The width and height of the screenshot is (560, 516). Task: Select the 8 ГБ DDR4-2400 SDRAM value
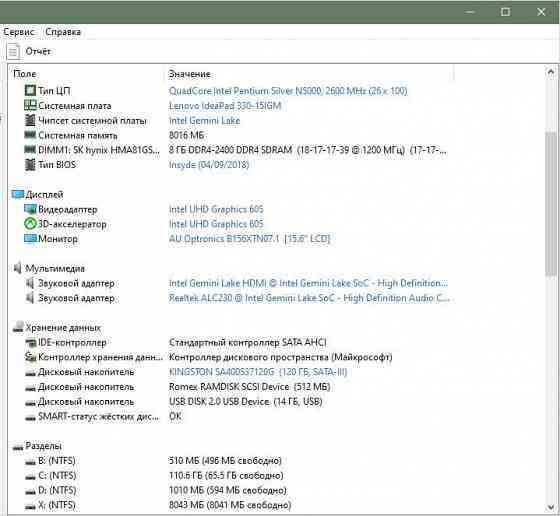(308, 150)
